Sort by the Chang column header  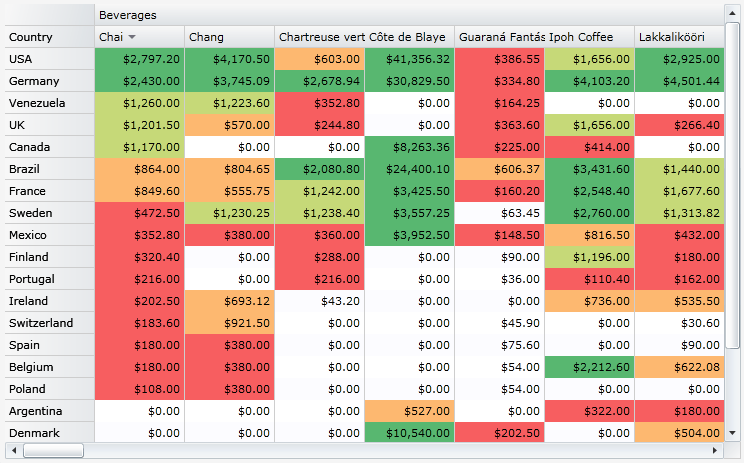(229, 37)
